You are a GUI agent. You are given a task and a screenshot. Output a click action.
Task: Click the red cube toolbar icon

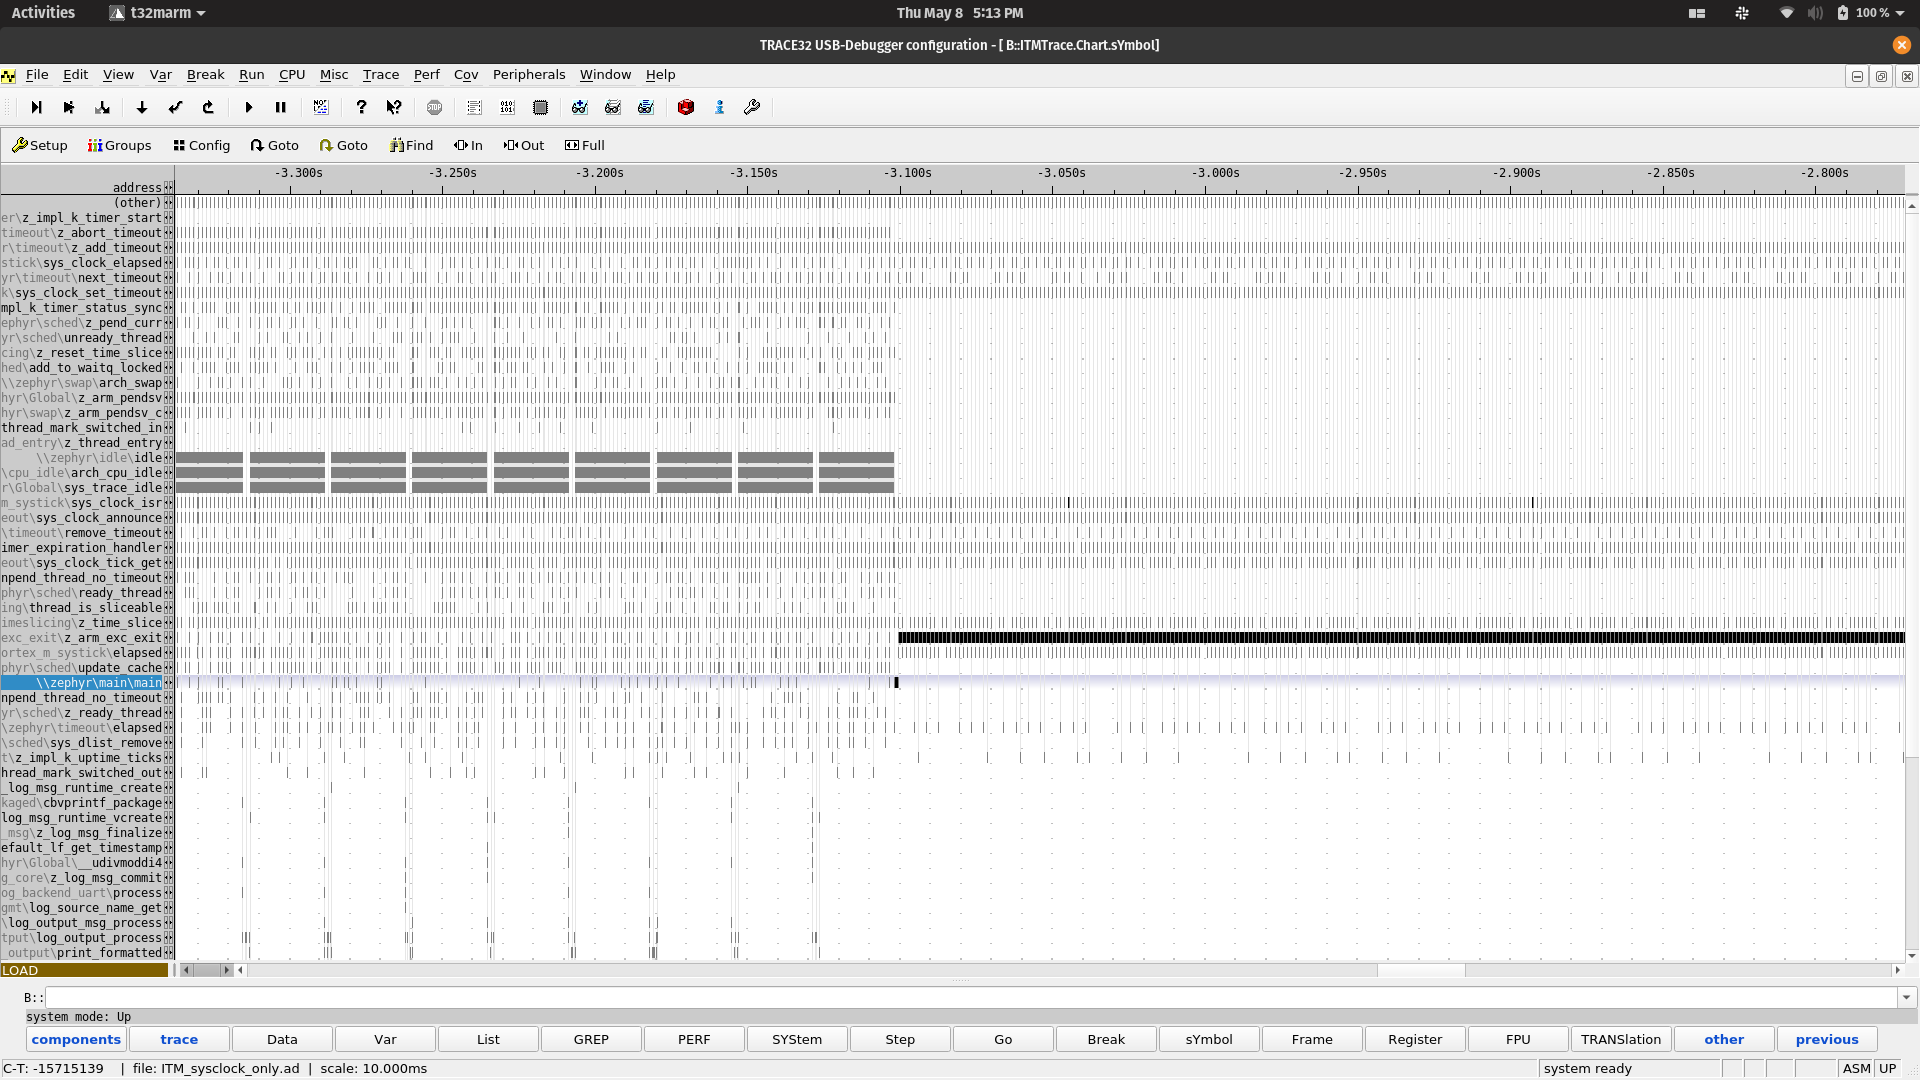[x=686, y=108]
